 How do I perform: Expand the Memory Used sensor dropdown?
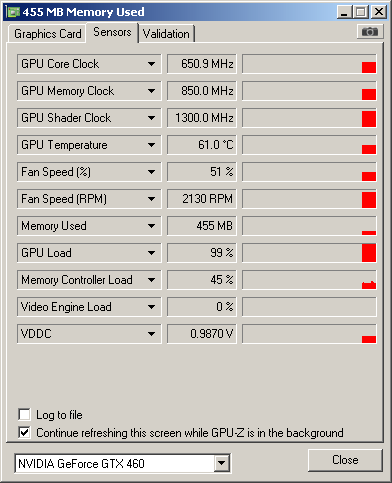[x=151, y=226]
